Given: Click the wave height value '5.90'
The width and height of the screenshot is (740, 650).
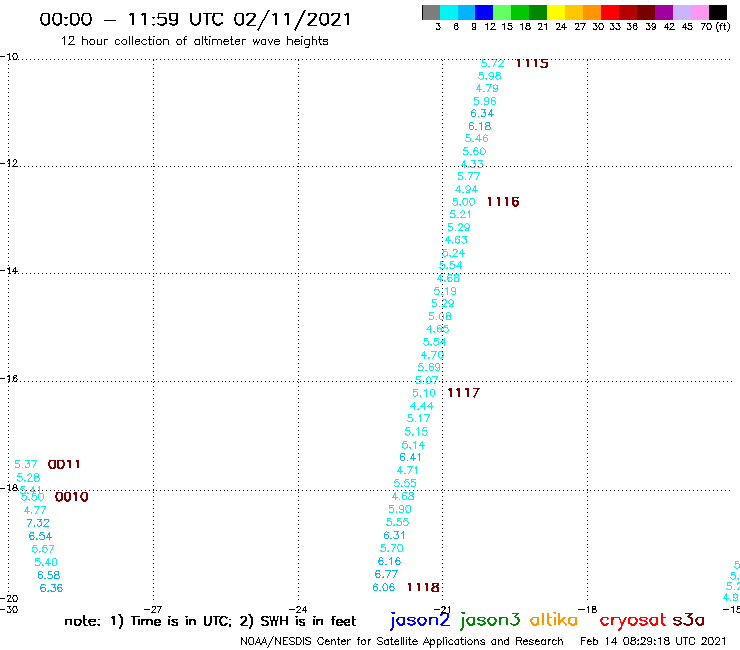Looking at the screenshot, I should point(400,509).
